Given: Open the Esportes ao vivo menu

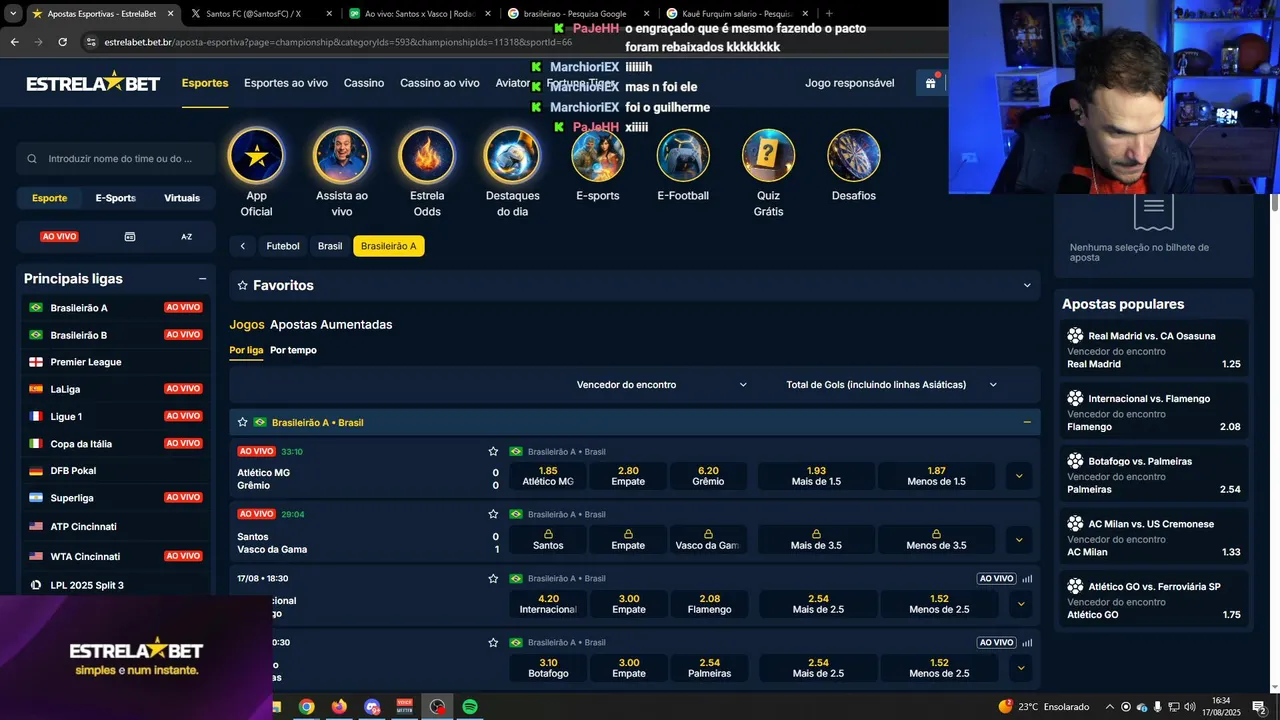Looking at the screenshot, I should [286, 83].
